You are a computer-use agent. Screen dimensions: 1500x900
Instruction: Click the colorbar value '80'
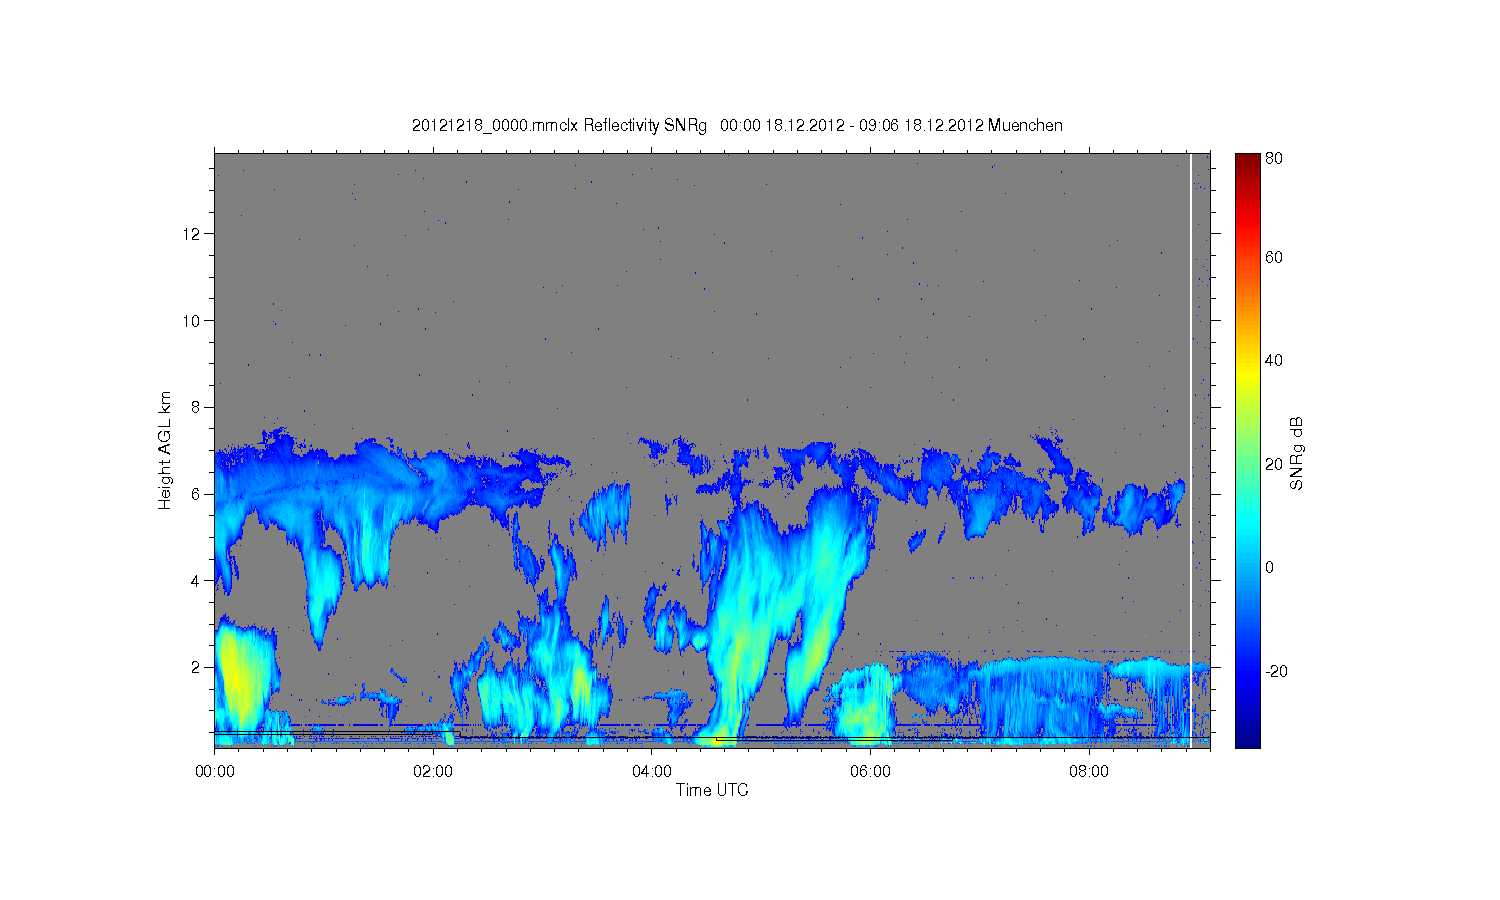(x=1274, y=159)
